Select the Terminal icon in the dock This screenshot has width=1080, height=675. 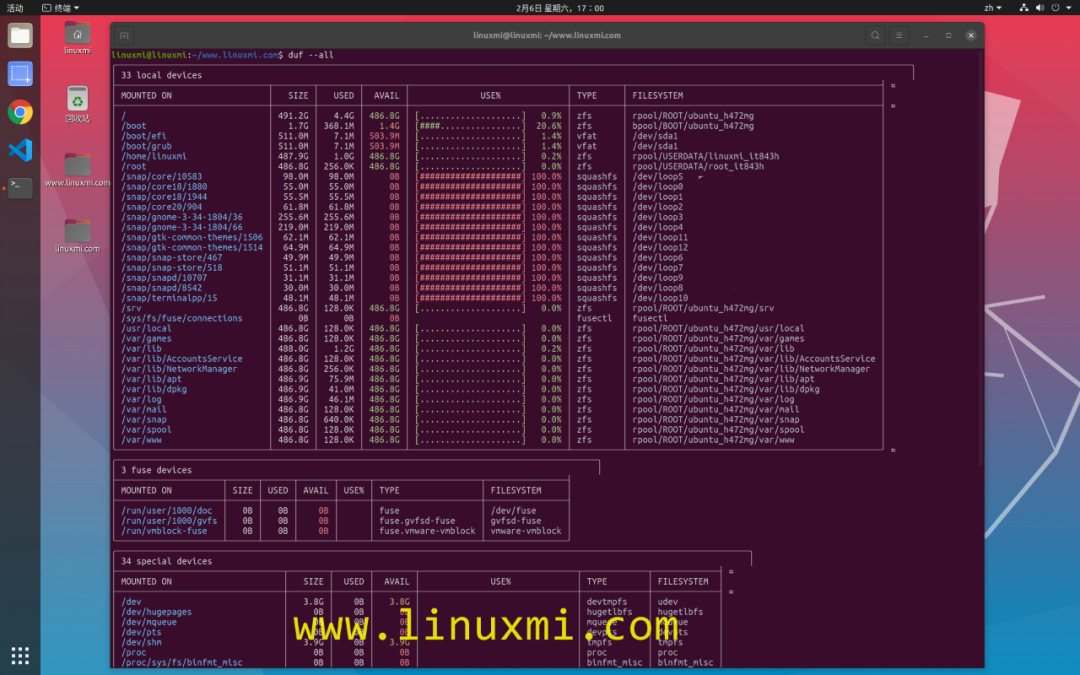pos(20,187)
